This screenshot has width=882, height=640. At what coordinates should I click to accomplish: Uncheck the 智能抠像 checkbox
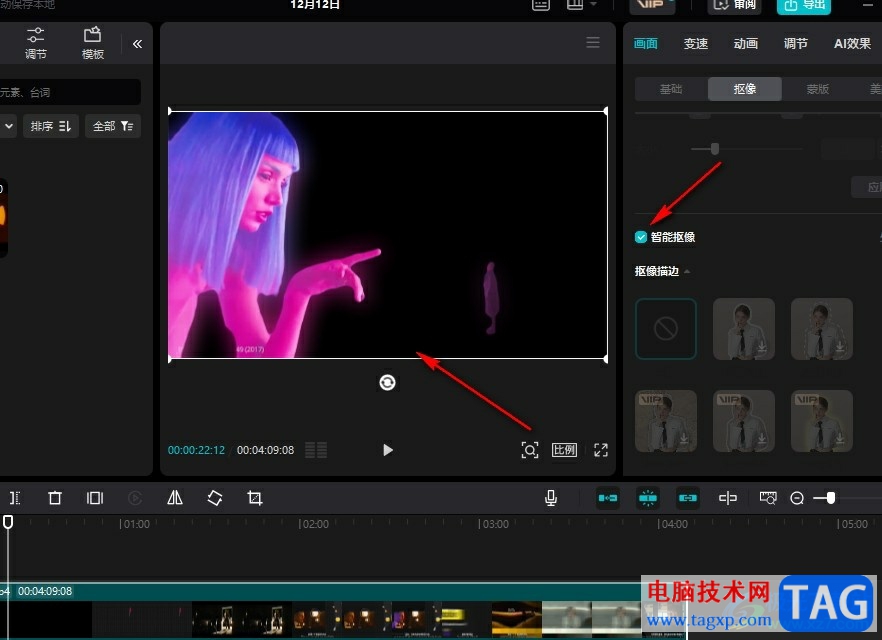pos(641,237)
